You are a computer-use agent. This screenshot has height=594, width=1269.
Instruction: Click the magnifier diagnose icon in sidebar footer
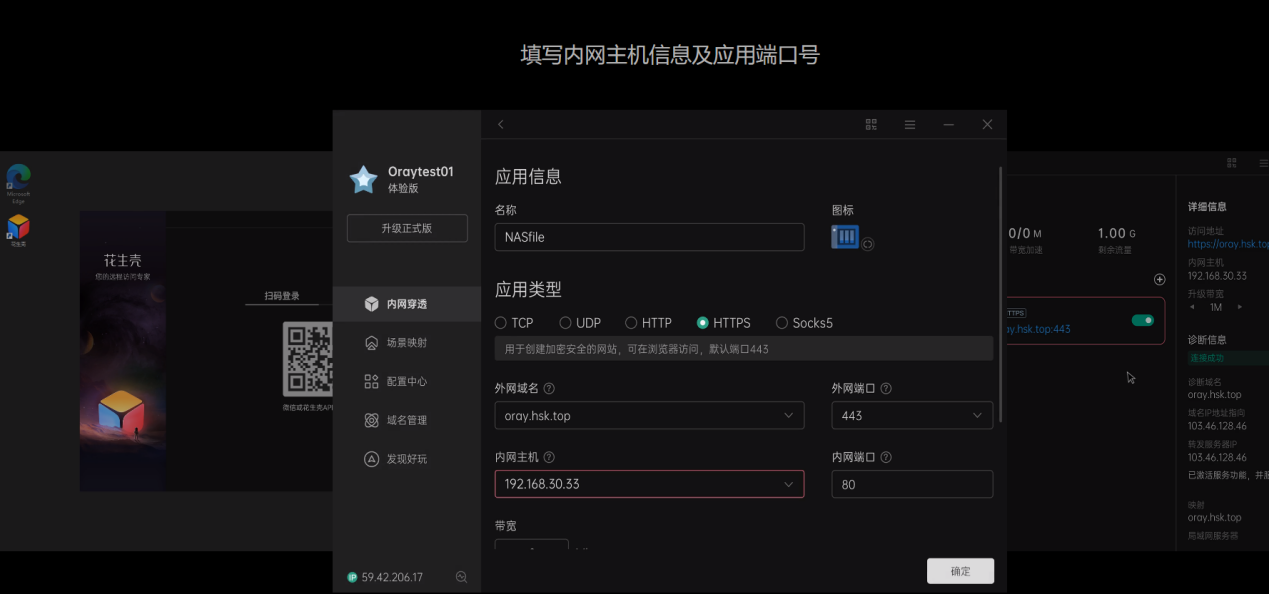tap(461, 577)
